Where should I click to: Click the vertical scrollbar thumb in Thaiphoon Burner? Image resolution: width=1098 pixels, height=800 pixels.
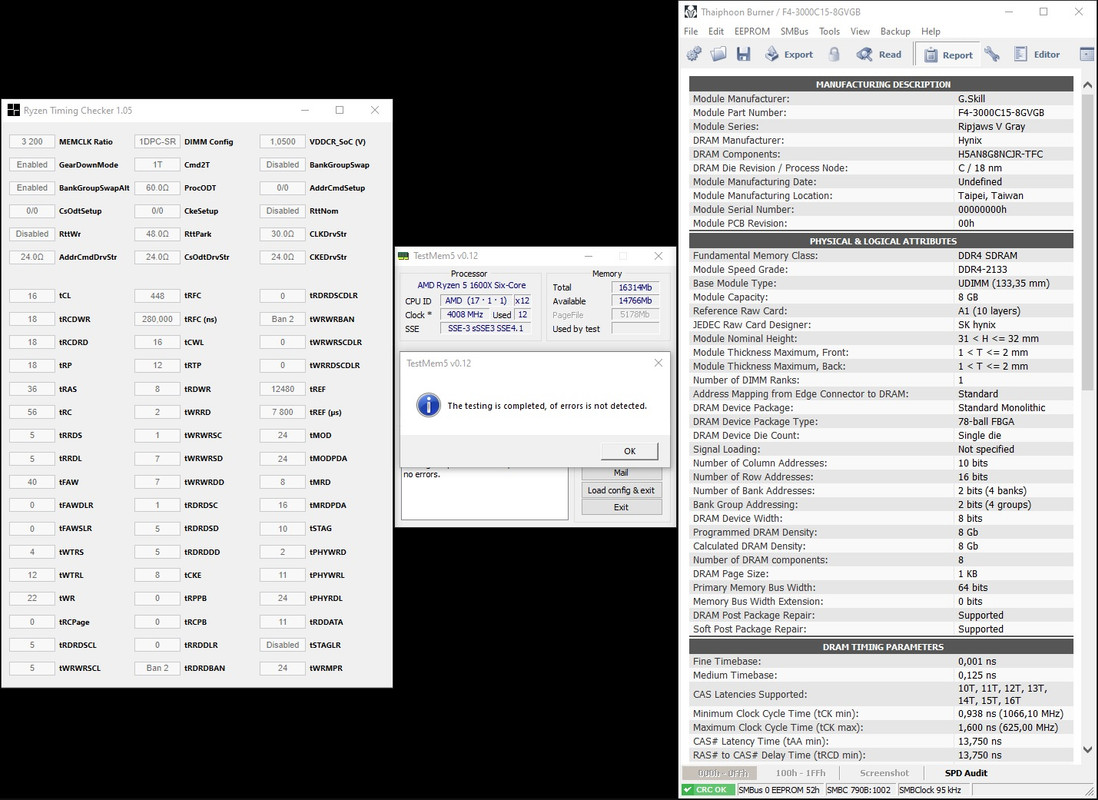[x=1087, y=242]
